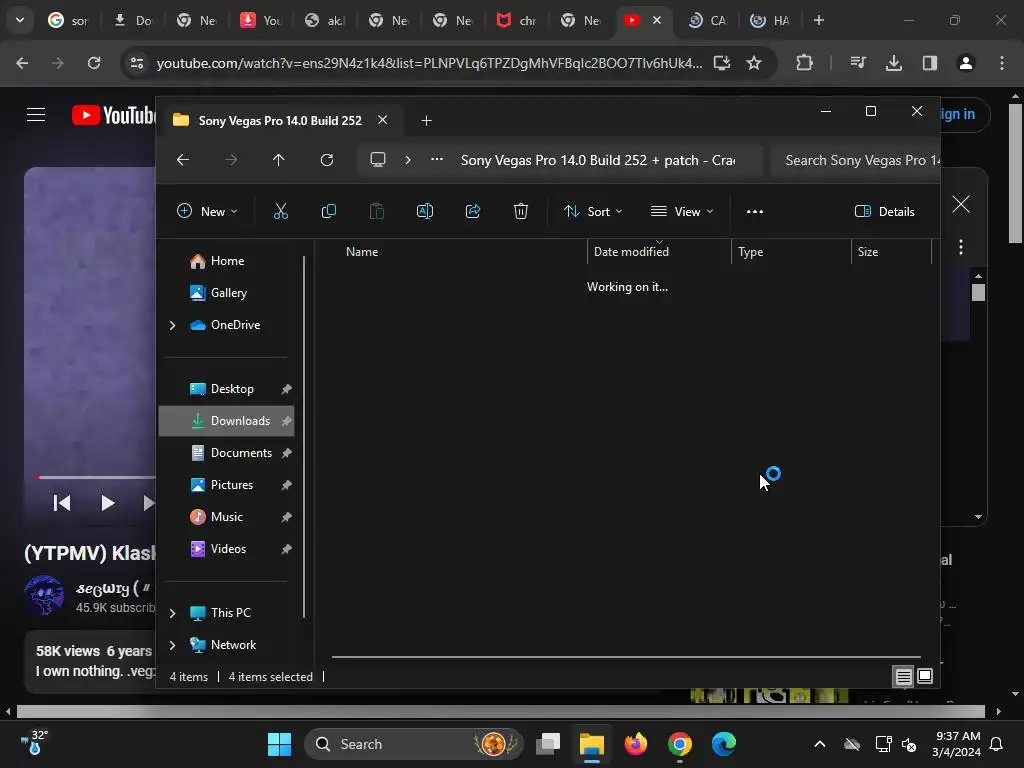The width and height of the screenshot is (1024, 768).
Task: Open Music quick access folder
Action: tap(227, 517)
